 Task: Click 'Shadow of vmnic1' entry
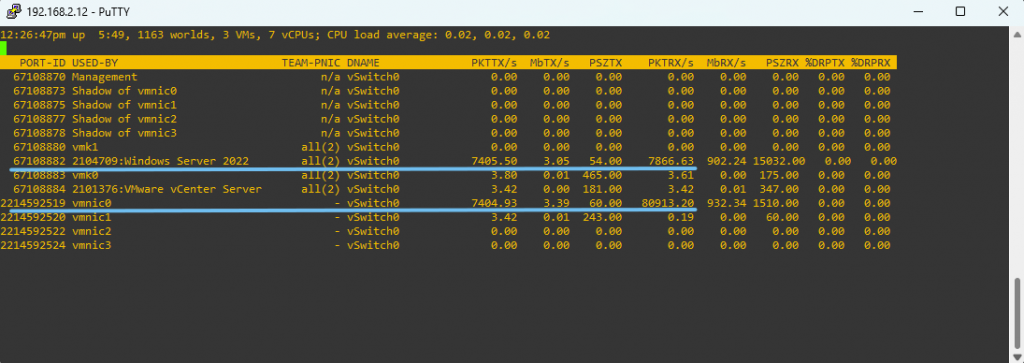(124, 105)
